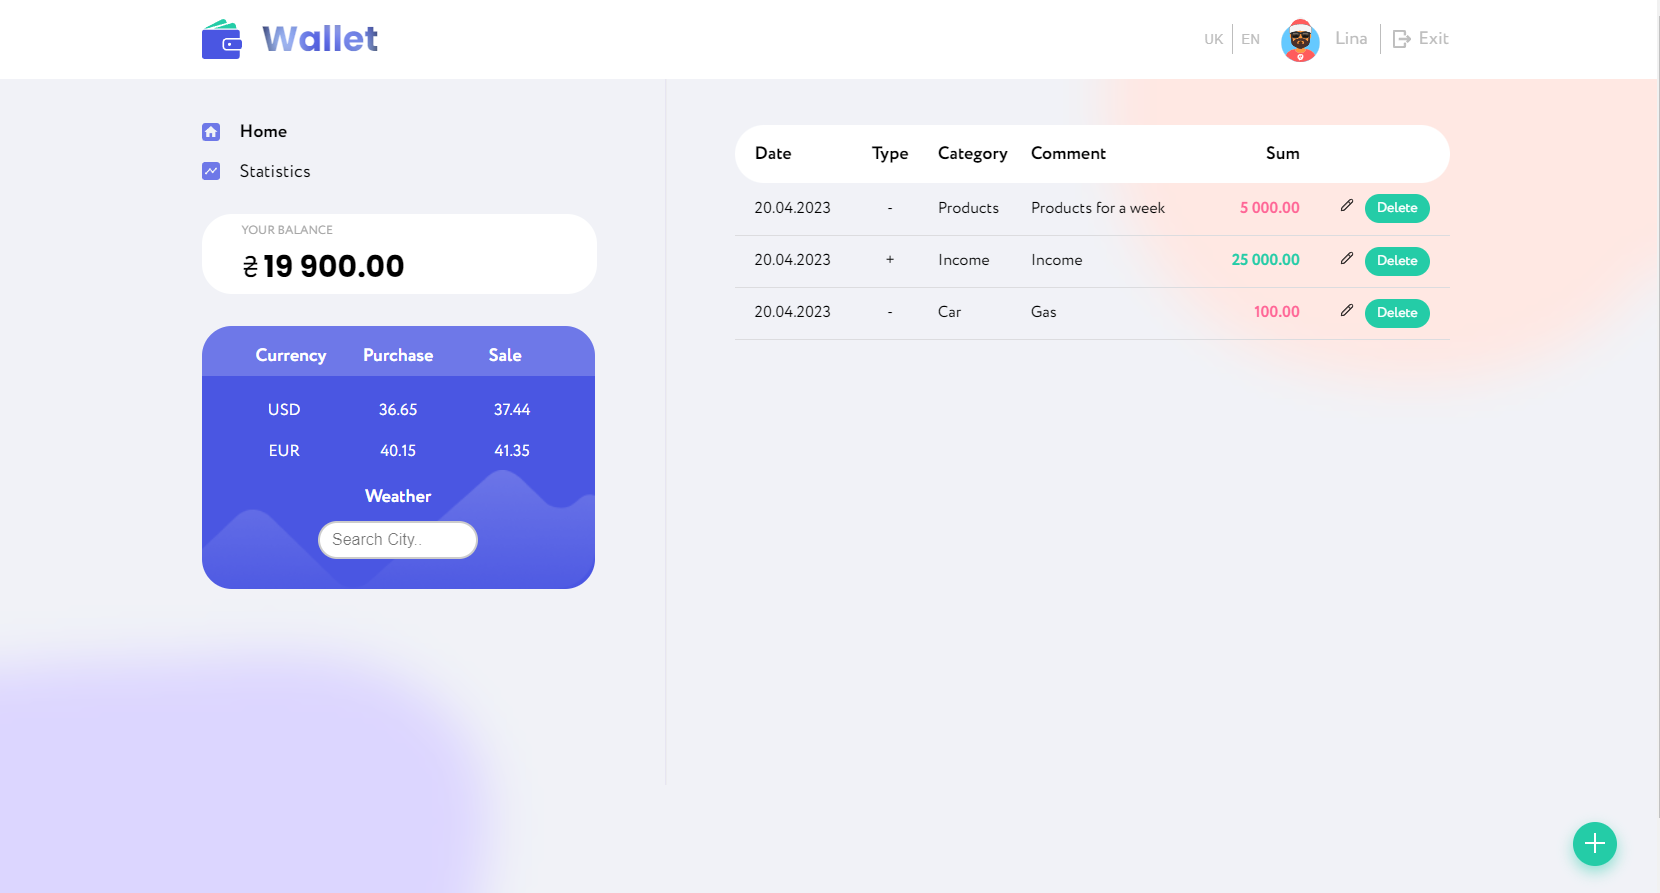
Task: Click the Exit door icon
Action: [x=1402, y=39]
